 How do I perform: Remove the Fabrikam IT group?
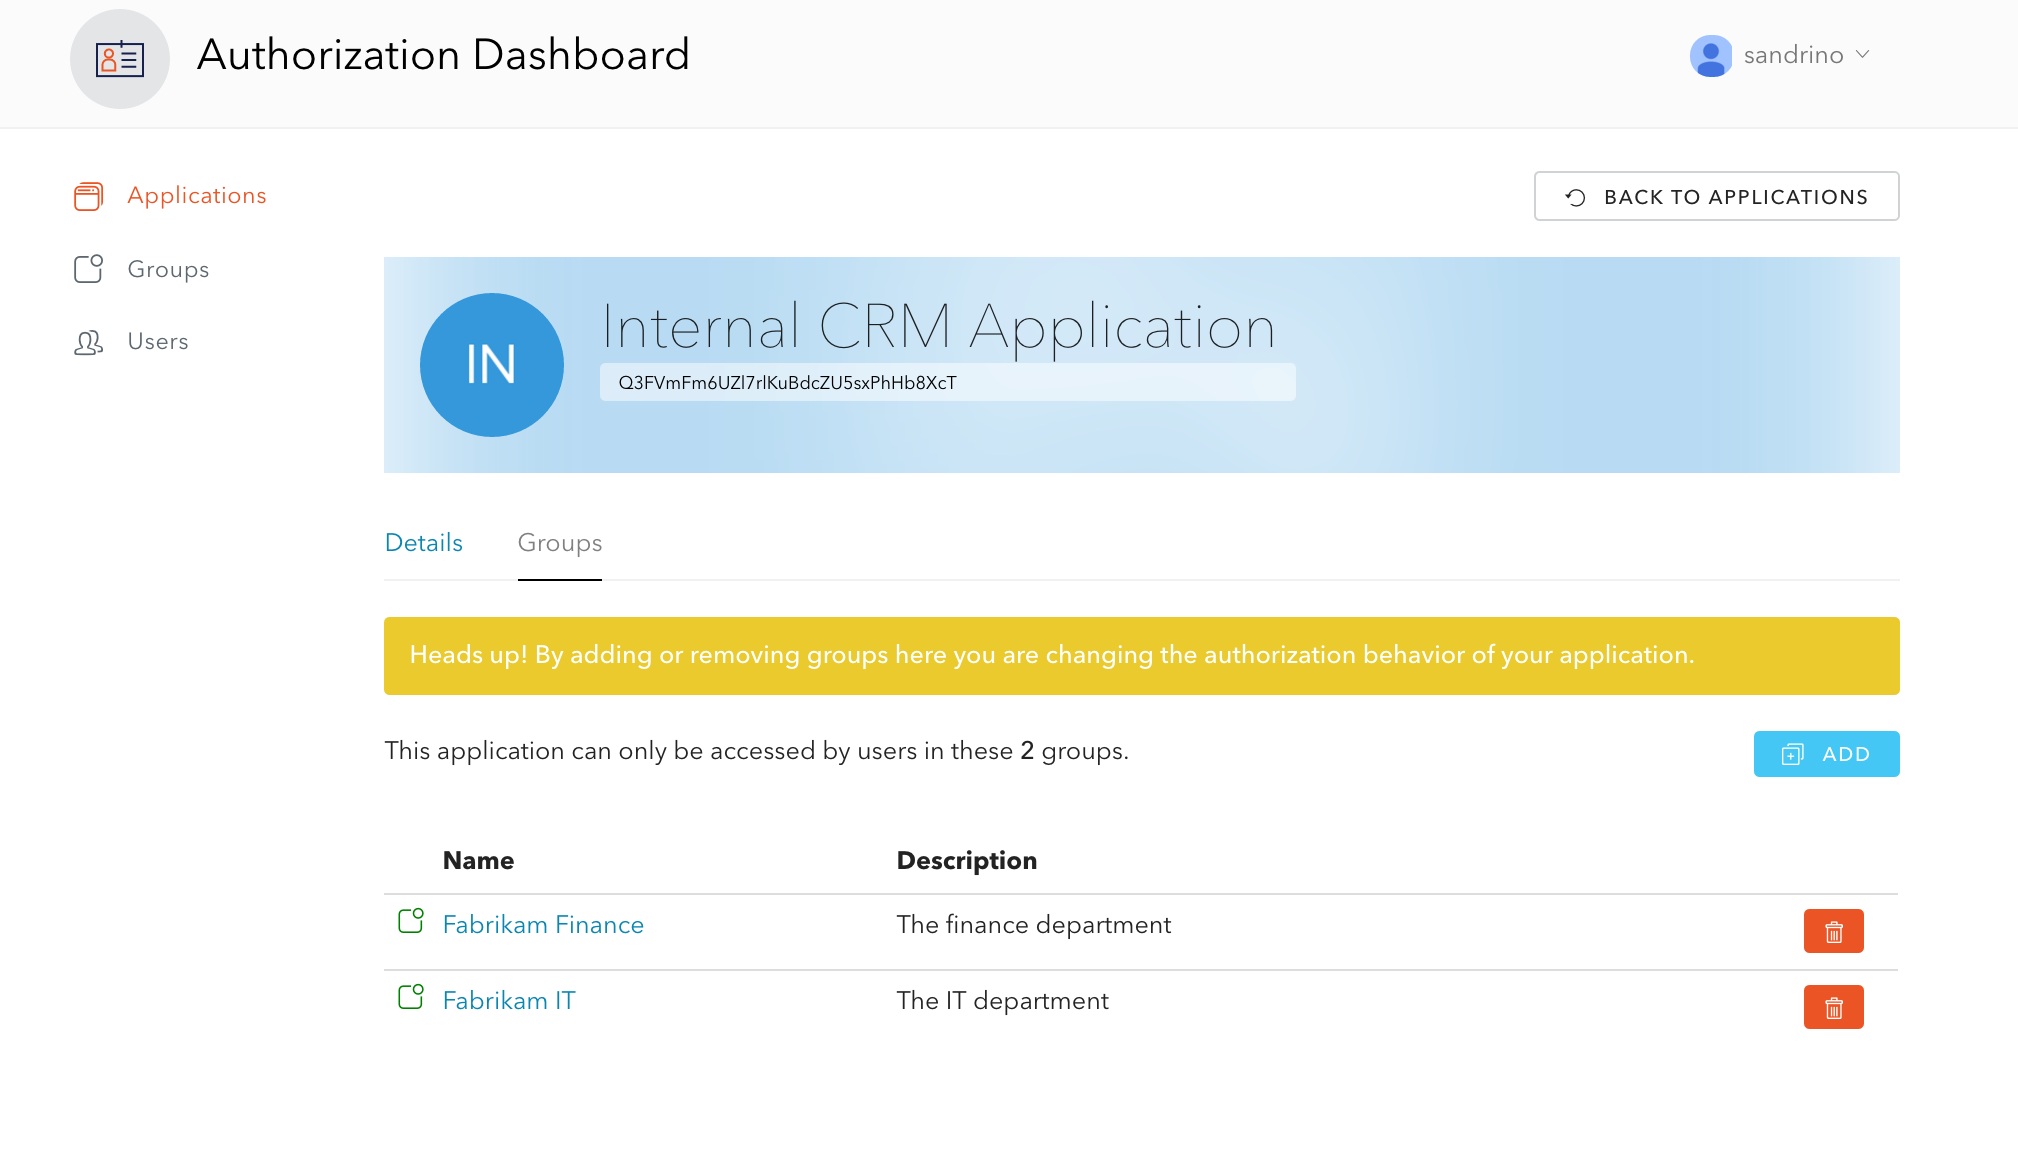click(x=1834, y=1007)
